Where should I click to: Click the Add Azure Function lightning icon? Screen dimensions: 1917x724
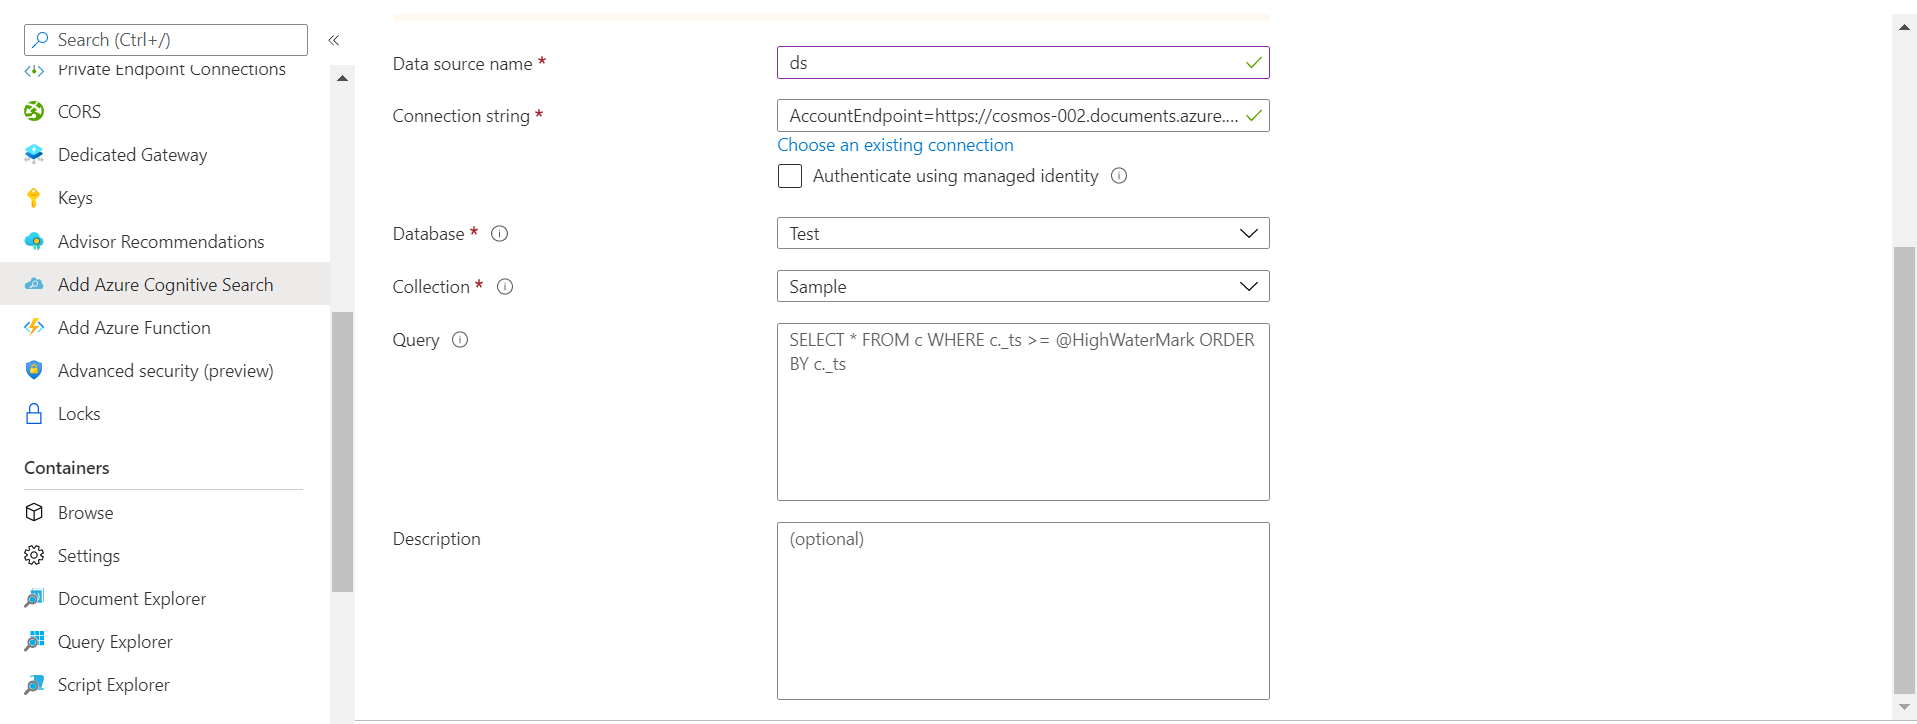[34, 327]
